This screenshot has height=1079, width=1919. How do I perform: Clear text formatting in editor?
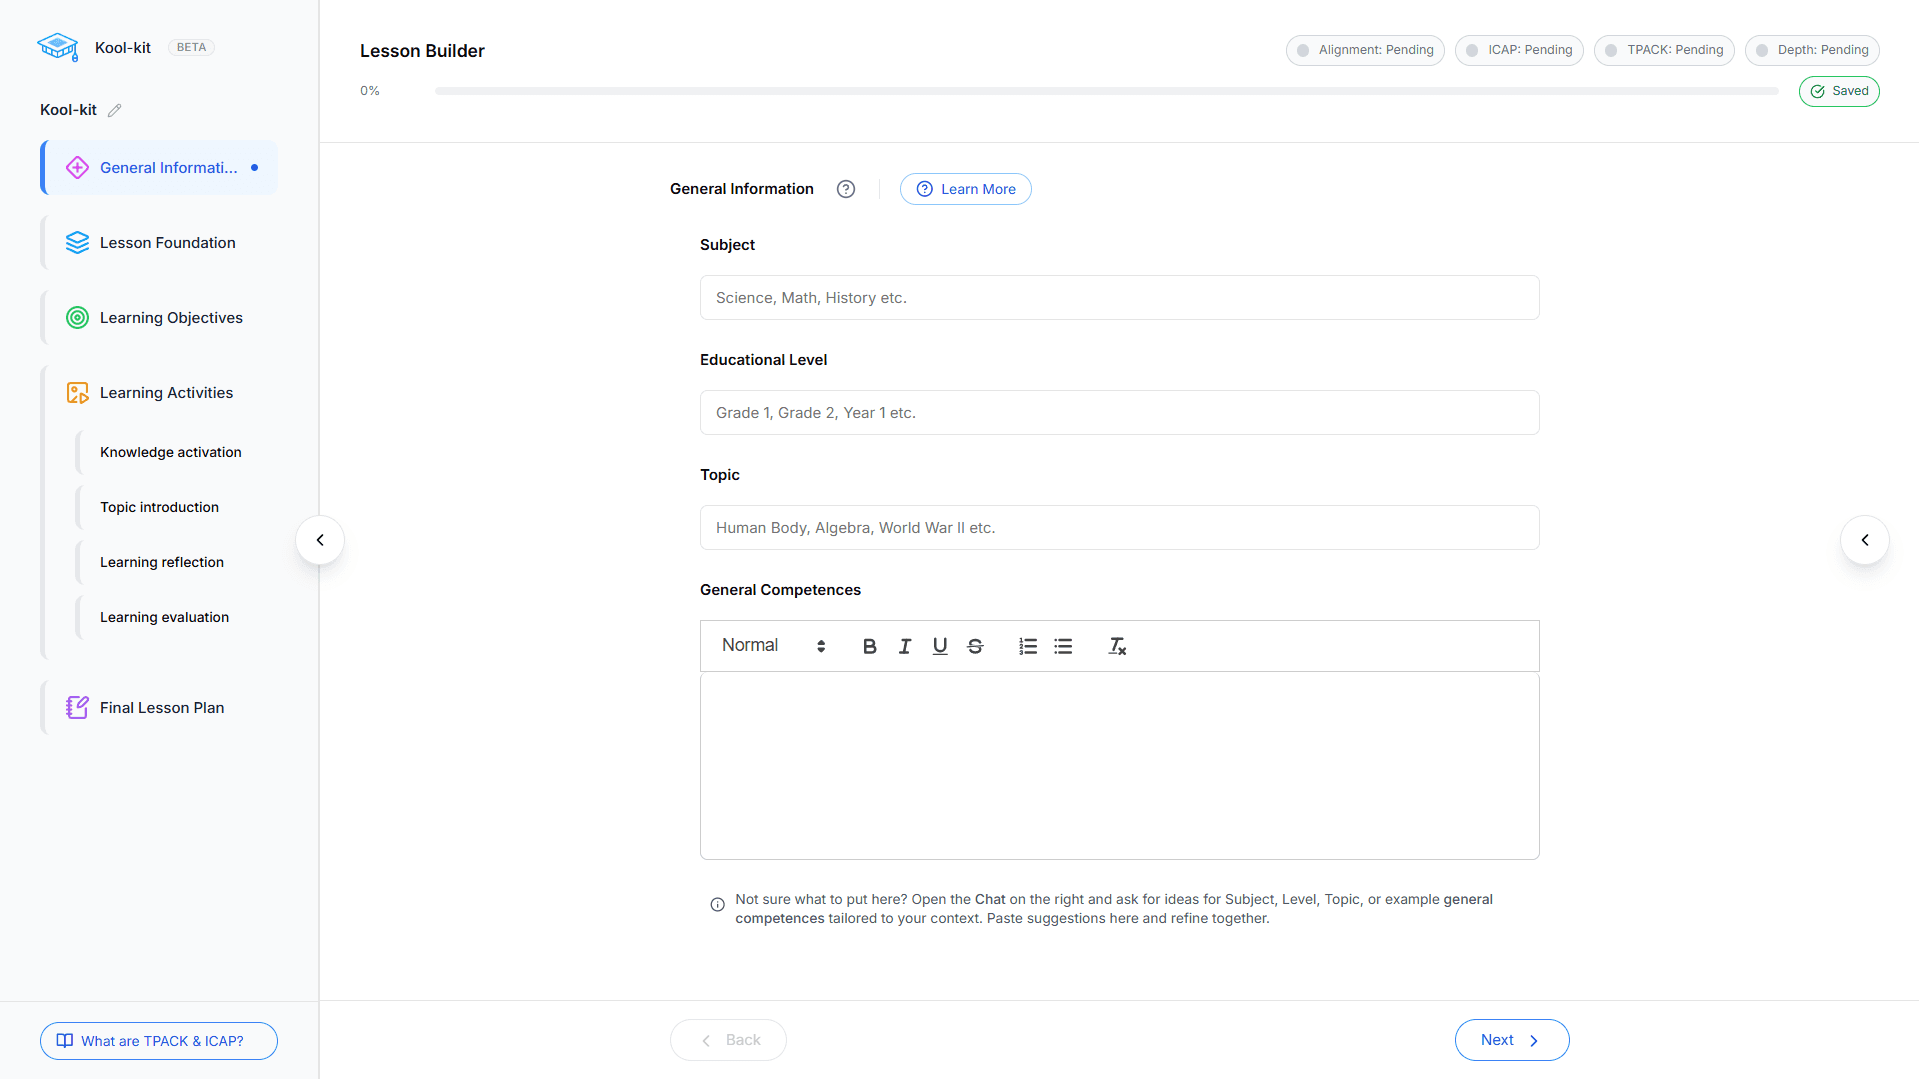1117,646
